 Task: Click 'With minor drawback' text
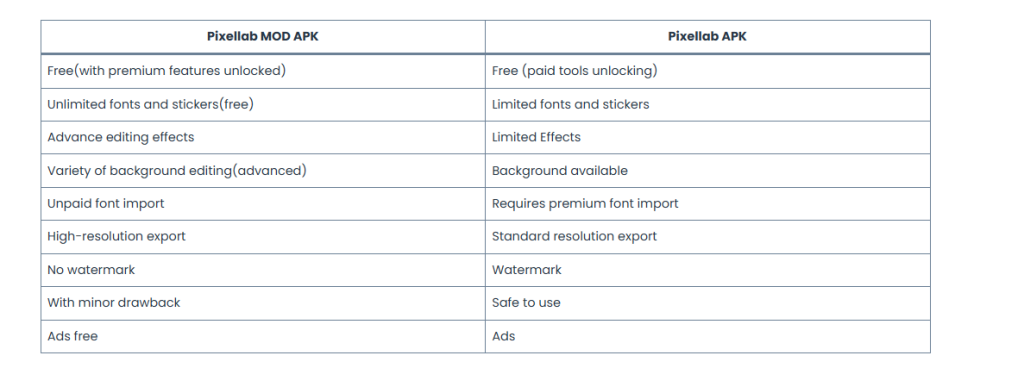pyautogui.click(x=114, y=303)
